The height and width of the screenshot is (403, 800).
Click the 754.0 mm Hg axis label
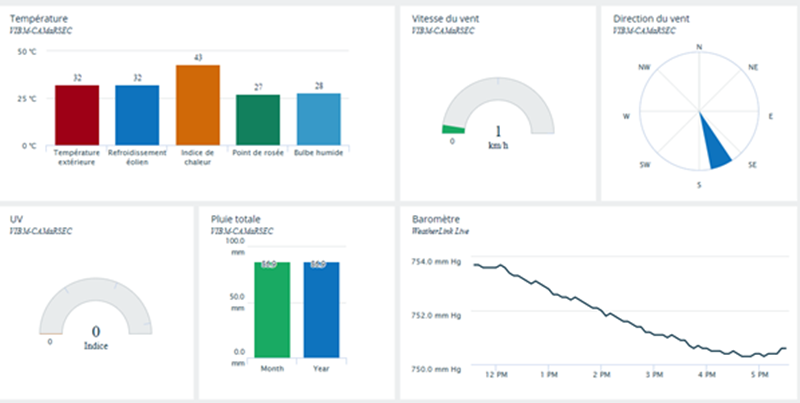[x=436, y=262]
